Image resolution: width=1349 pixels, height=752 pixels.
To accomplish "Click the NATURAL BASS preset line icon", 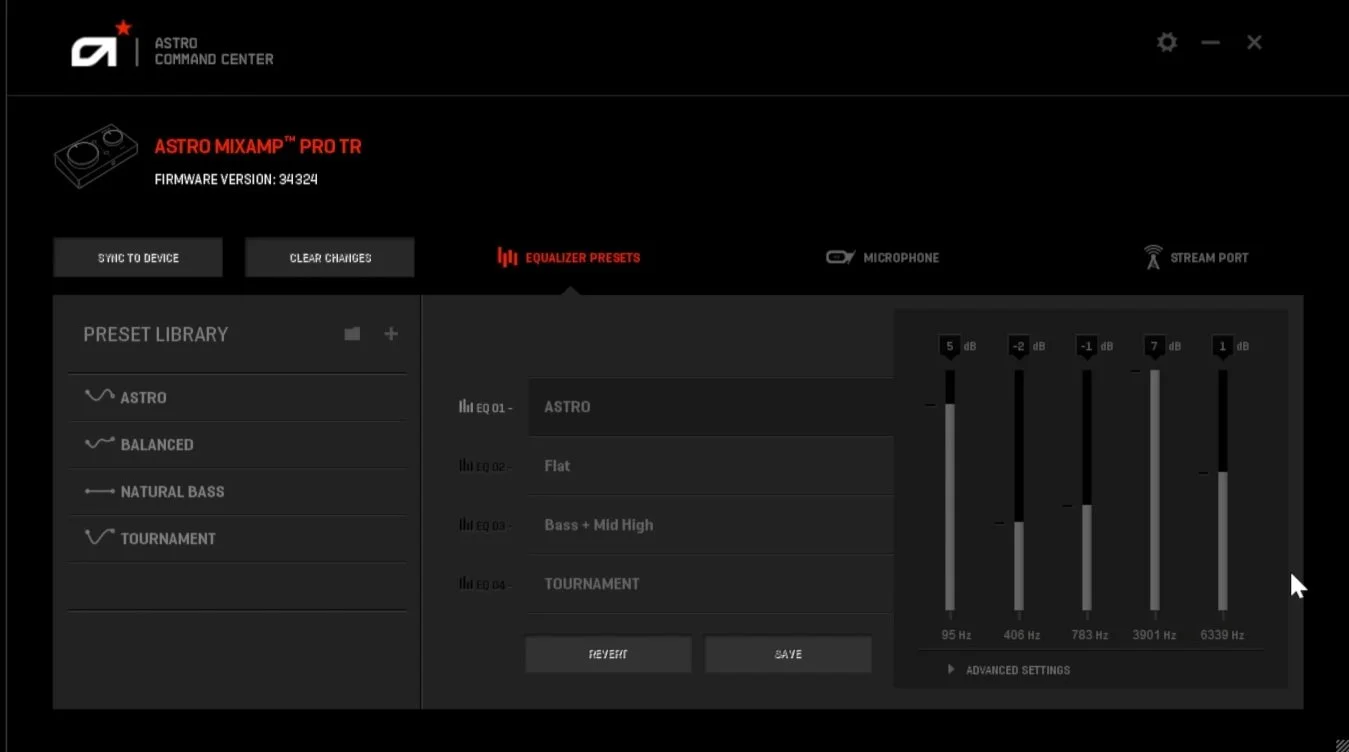I will coord(99,491).
